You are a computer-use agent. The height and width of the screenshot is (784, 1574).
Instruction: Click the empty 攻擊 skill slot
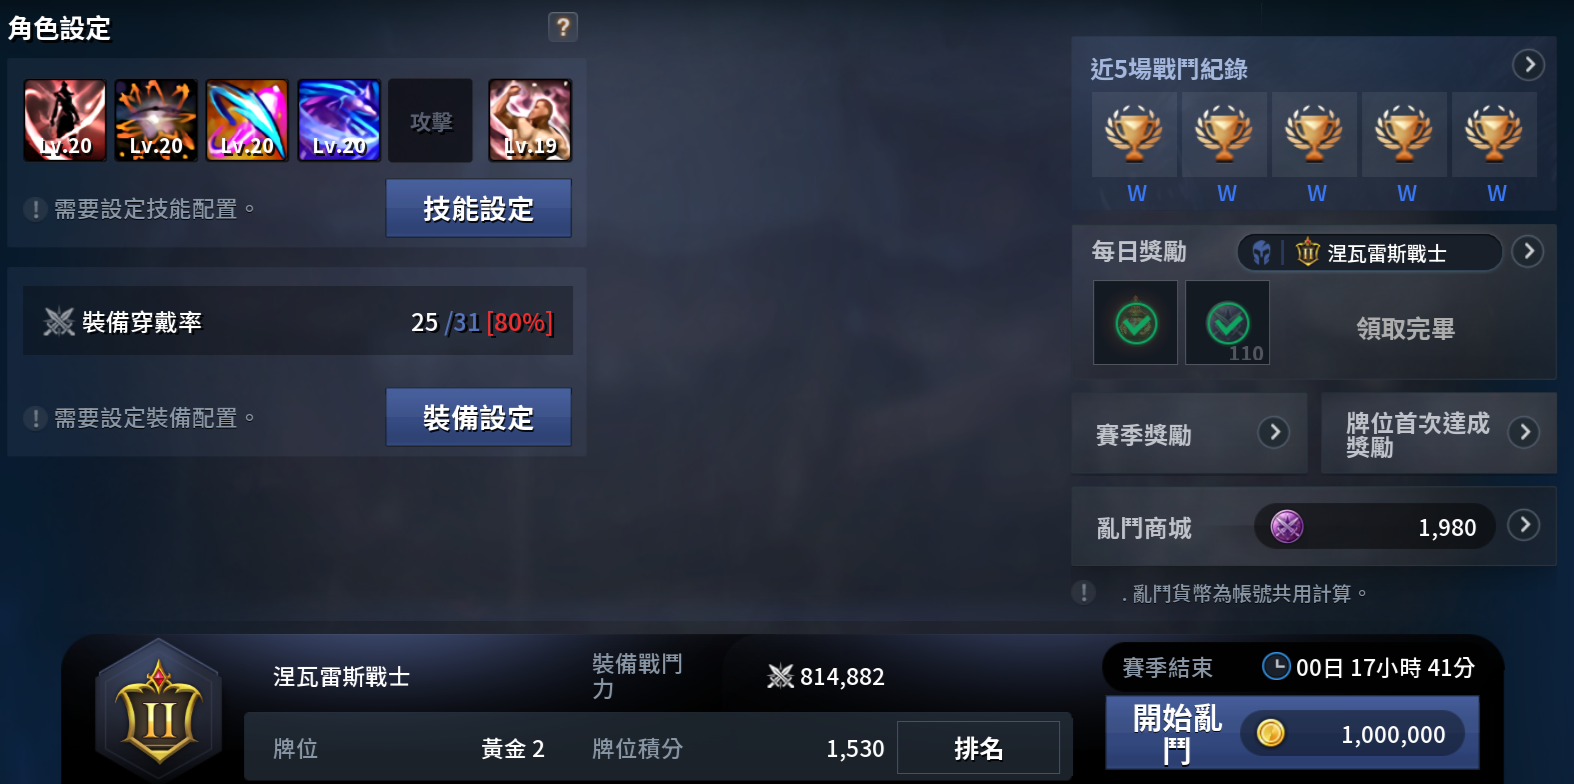coord(430,121)
